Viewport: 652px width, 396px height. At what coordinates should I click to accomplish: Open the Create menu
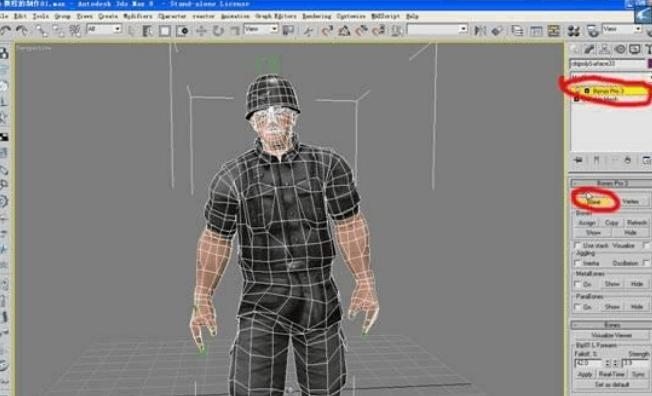click(x=108, y=16)
